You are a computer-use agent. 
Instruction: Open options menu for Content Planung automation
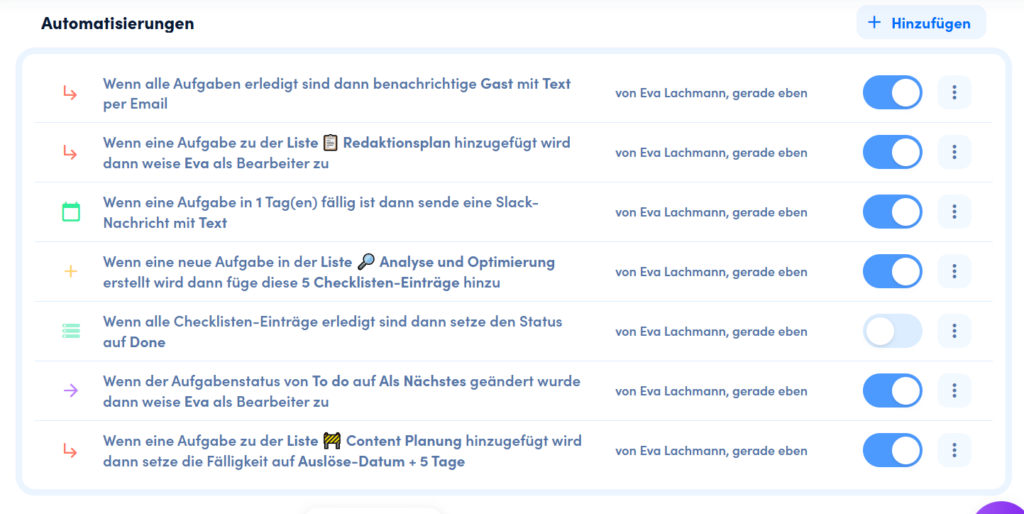click(954, 450)
